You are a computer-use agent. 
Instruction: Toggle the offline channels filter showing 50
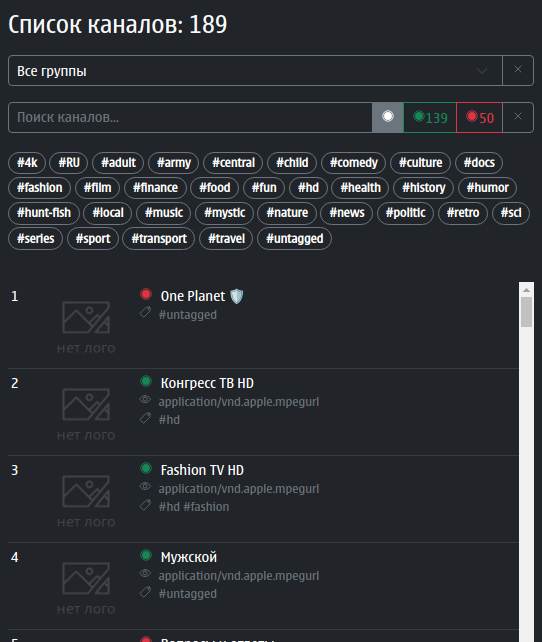coord(479,117)
